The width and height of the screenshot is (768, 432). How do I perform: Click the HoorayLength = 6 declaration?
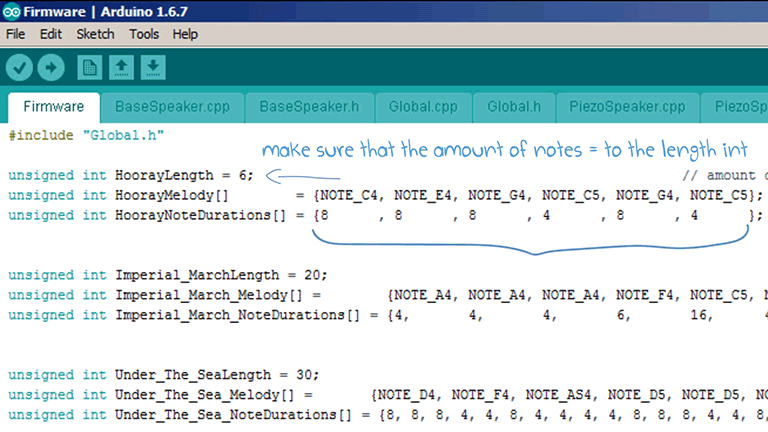[x=131, y=175]
